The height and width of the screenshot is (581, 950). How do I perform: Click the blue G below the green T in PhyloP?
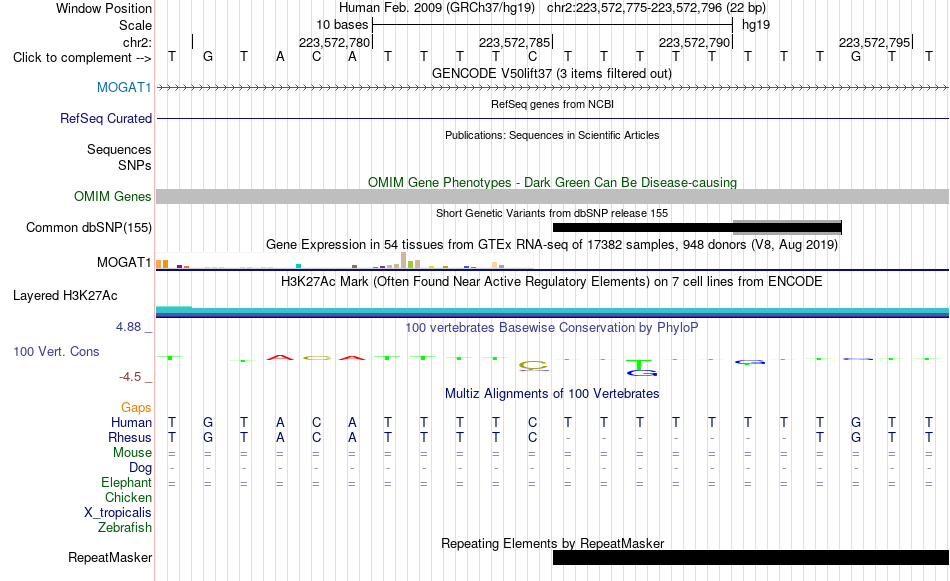click(x=642, y=373)
